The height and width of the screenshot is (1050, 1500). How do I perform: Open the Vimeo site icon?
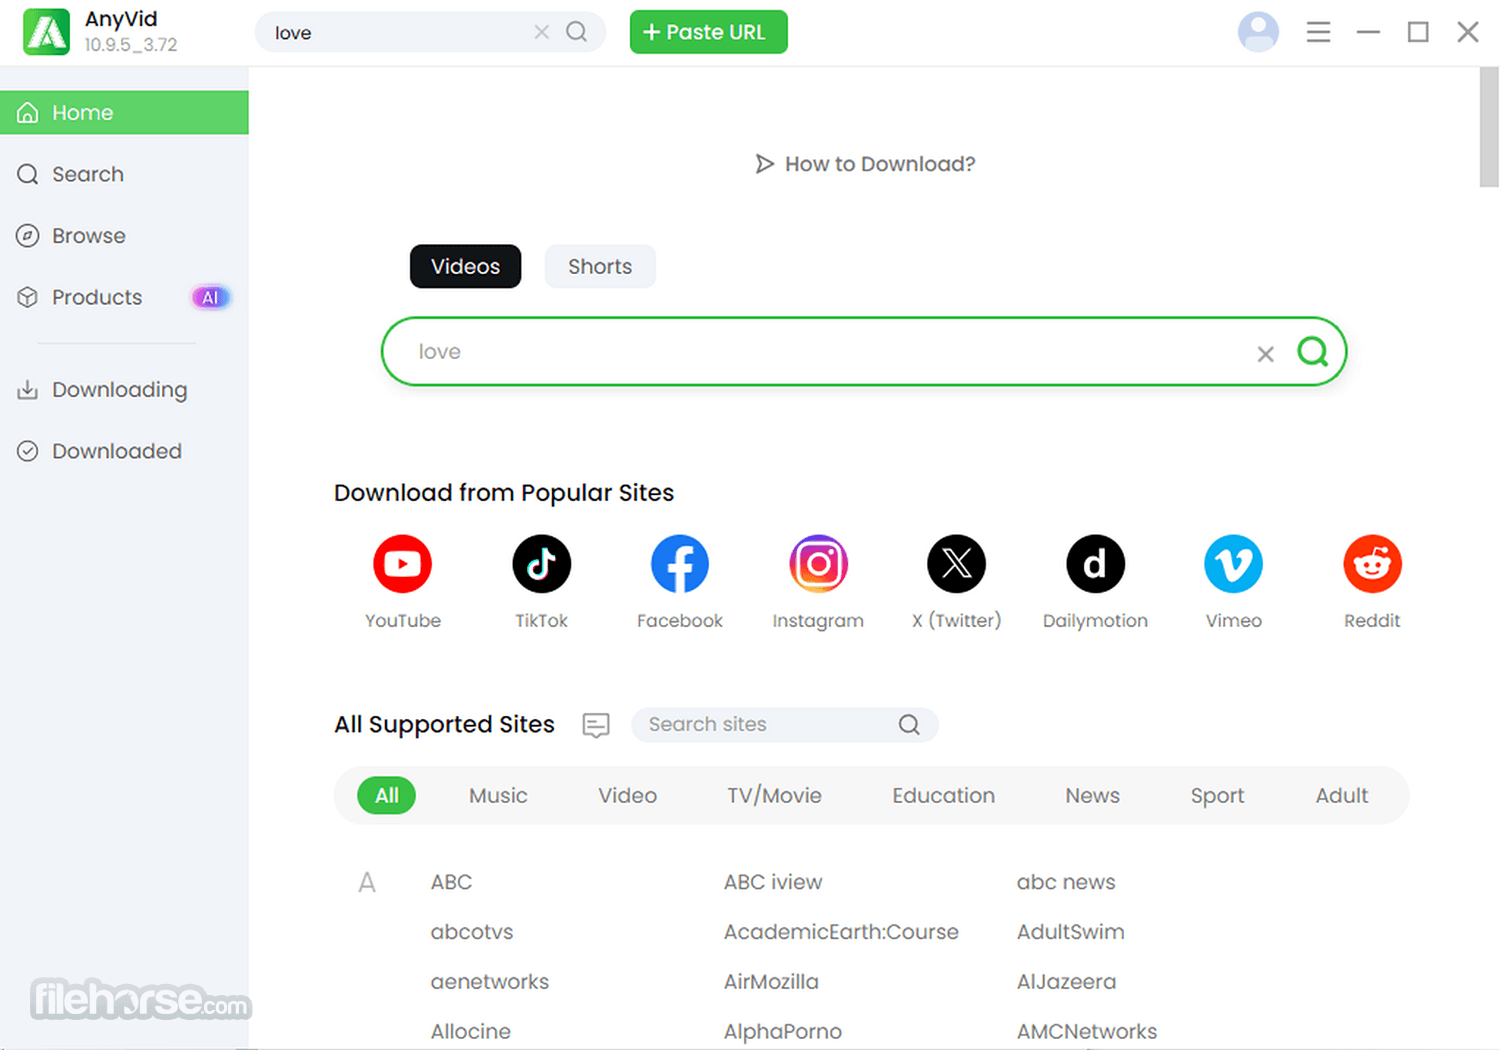click(1234, 564)
